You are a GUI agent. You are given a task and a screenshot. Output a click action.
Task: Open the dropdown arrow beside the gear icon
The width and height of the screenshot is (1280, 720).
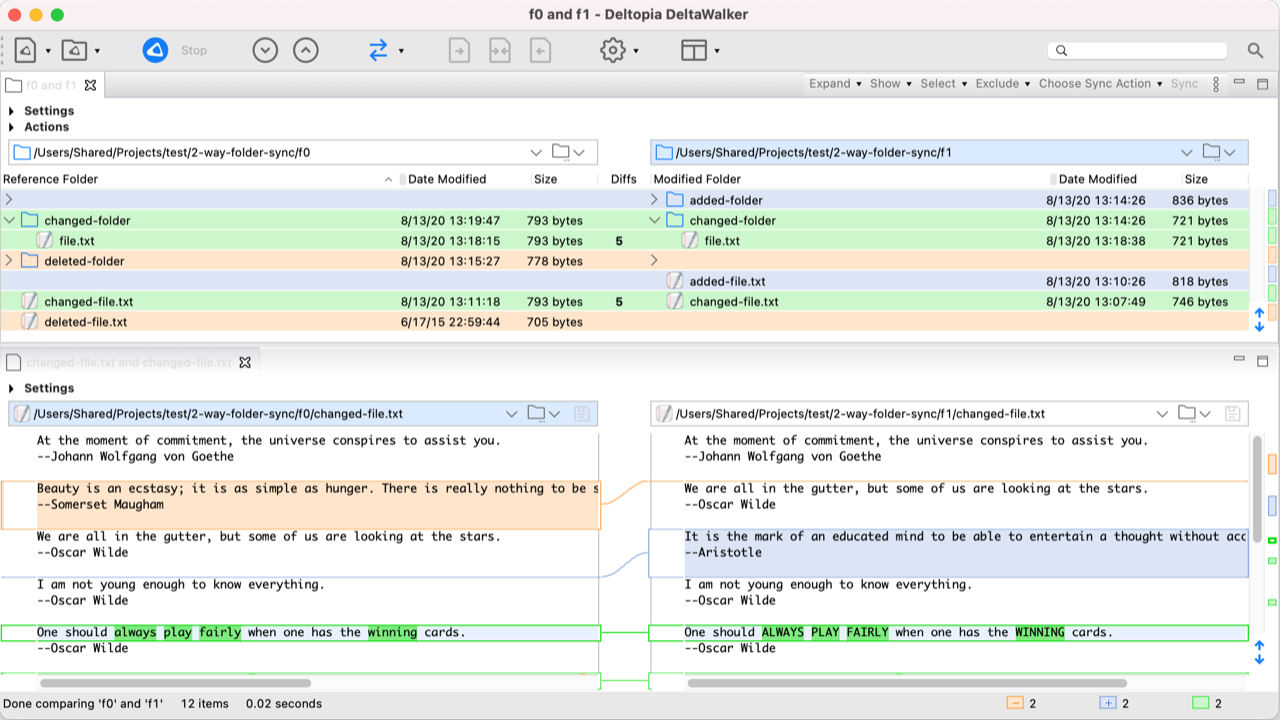(636, 51)
